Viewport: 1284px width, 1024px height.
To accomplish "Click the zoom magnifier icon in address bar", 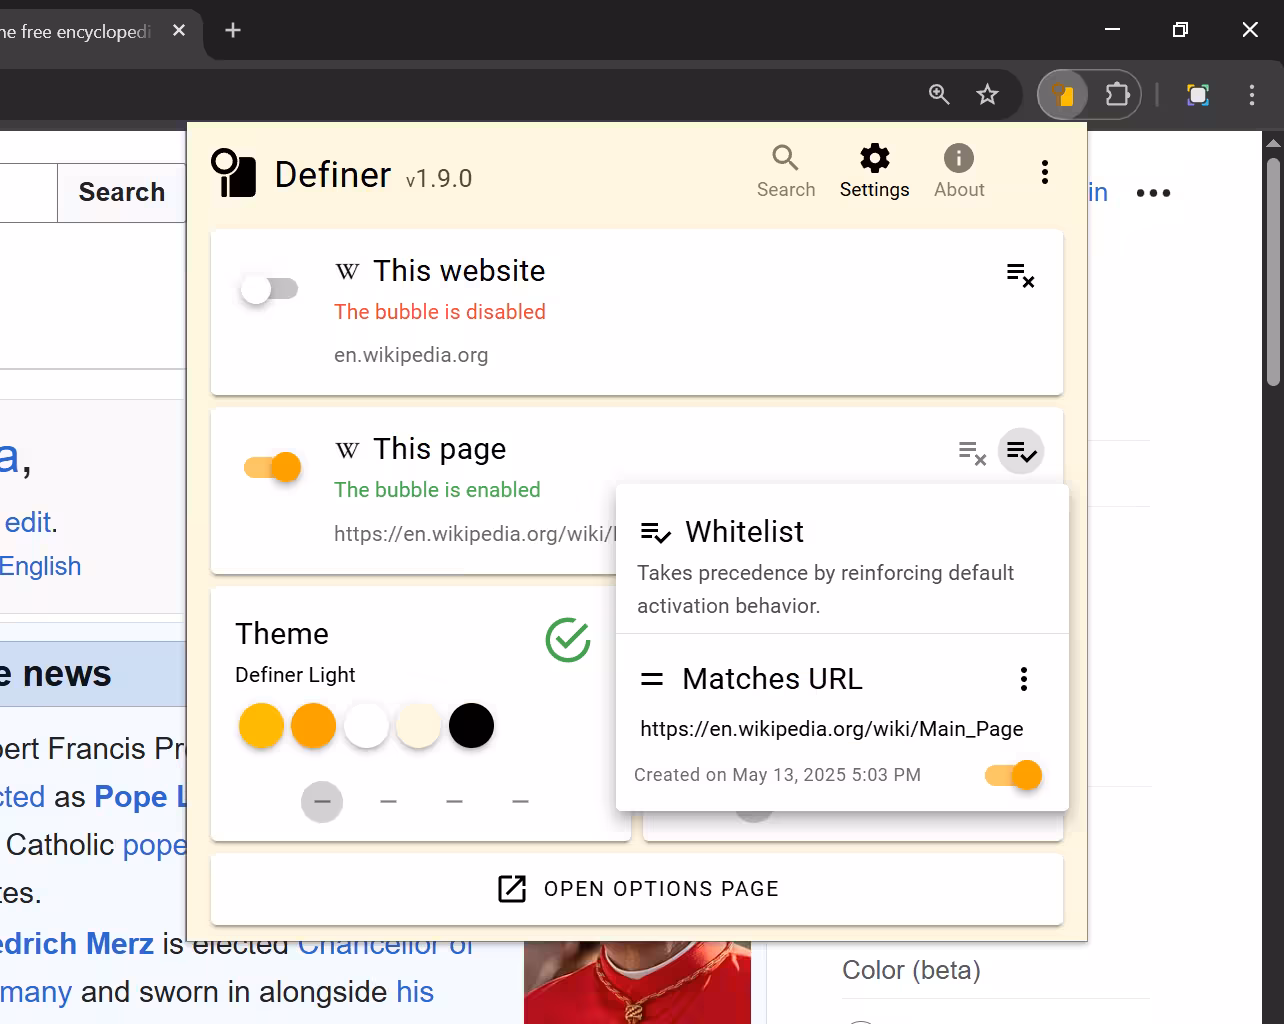I will coord(939,95).
